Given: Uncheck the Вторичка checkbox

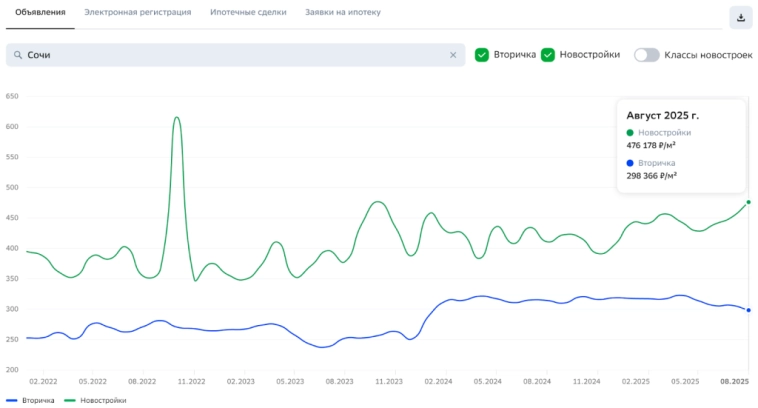Looking at the screenshot, I should tap(482, 55).
